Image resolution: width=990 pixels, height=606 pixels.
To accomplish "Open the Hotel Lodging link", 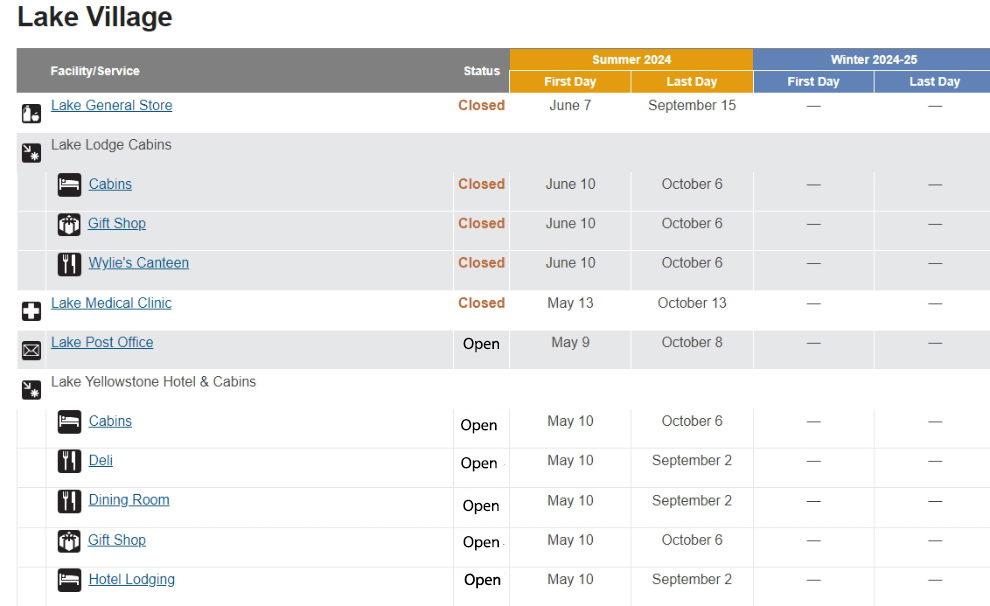I will pyautogui.click(x=131, y=579).
